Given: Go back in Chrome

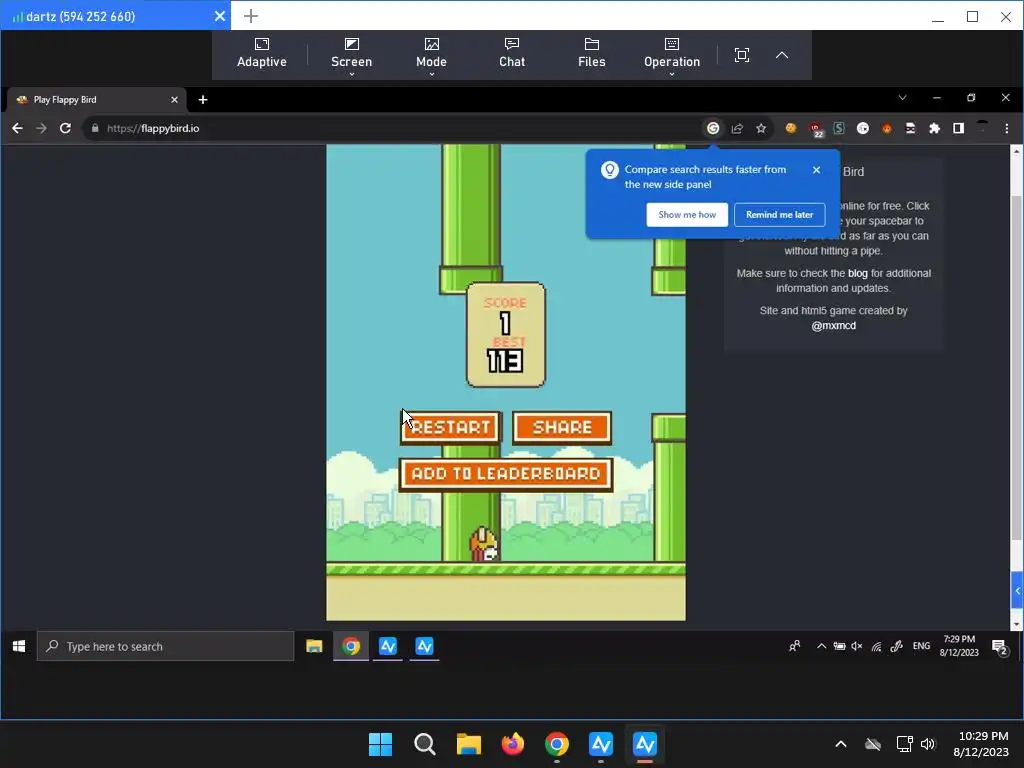Looking at the screenshot, I should [18, 128].
